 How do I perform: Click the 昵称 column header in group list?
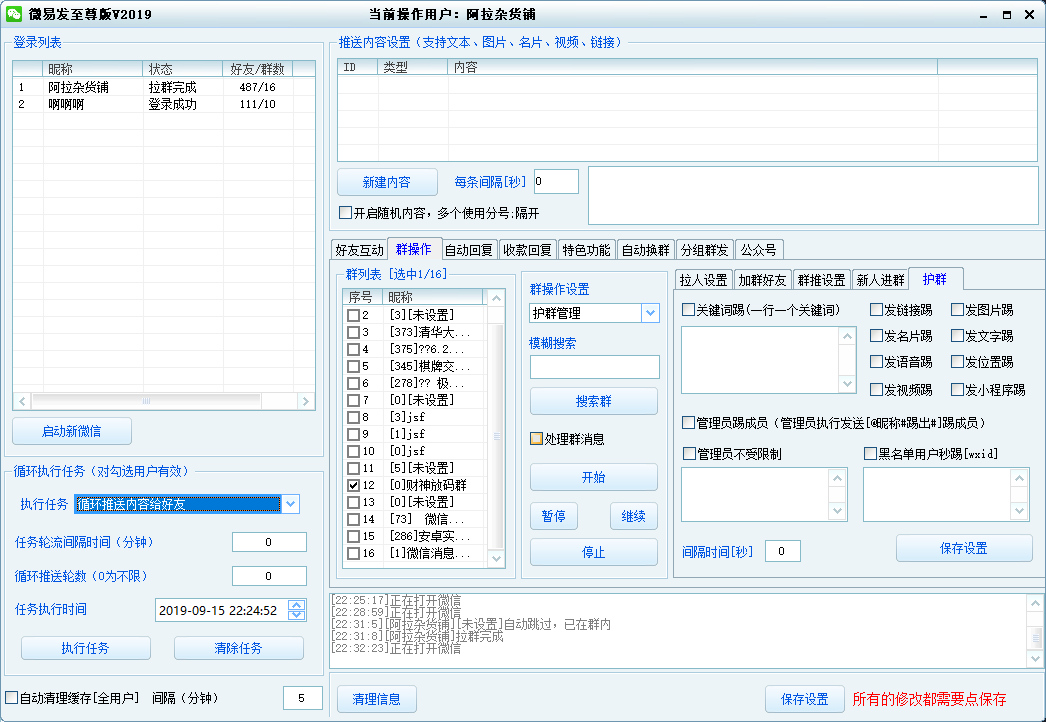pyautogui.click(x=434, y=297)
